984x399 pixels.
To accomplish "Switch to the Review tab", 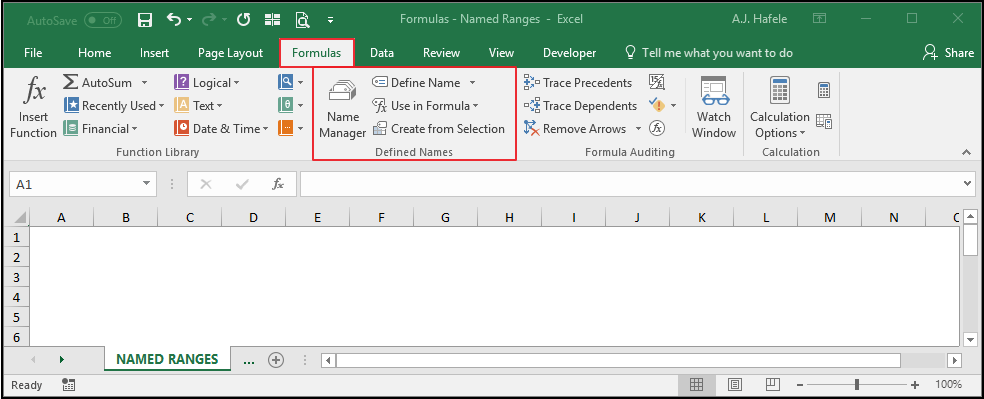I will [x=441, y=53].
